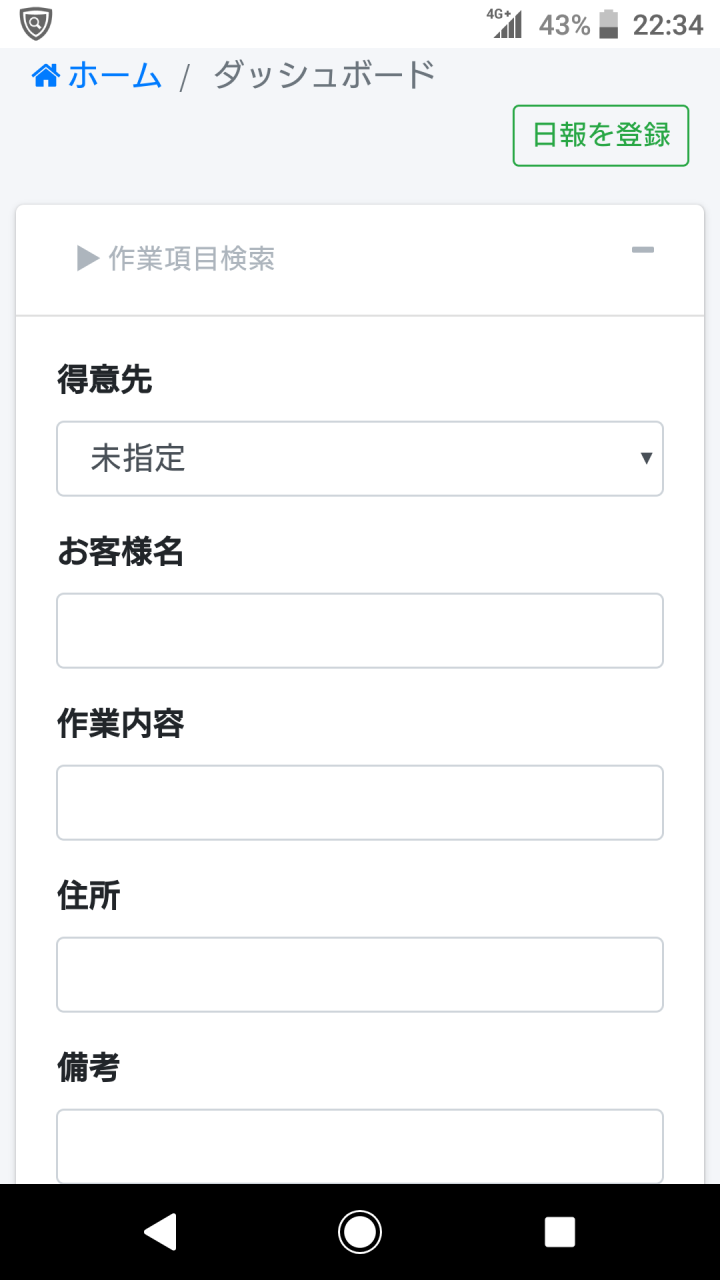Focus the お客様名 text field
Image resolution: width=720 pixels, height=1280 pixels.
click(360, 630)
